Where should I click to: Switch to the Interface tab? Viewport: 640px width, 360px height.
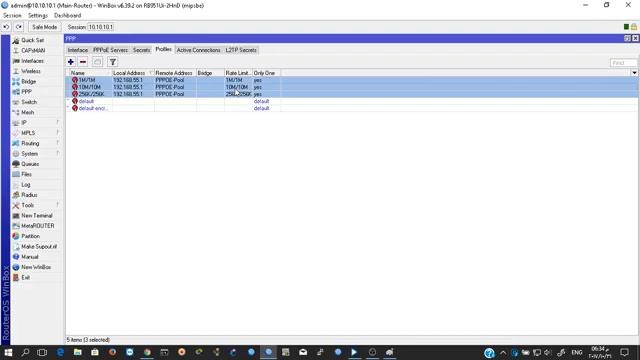78,50
